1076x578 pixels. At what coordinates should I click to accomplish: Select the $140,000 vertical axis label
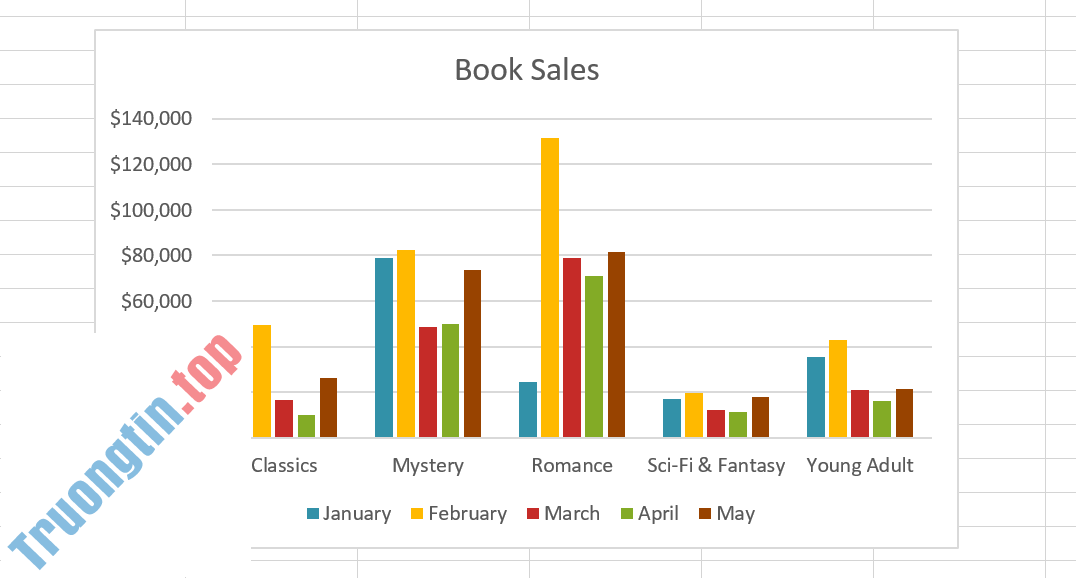(x=151, y=119)
